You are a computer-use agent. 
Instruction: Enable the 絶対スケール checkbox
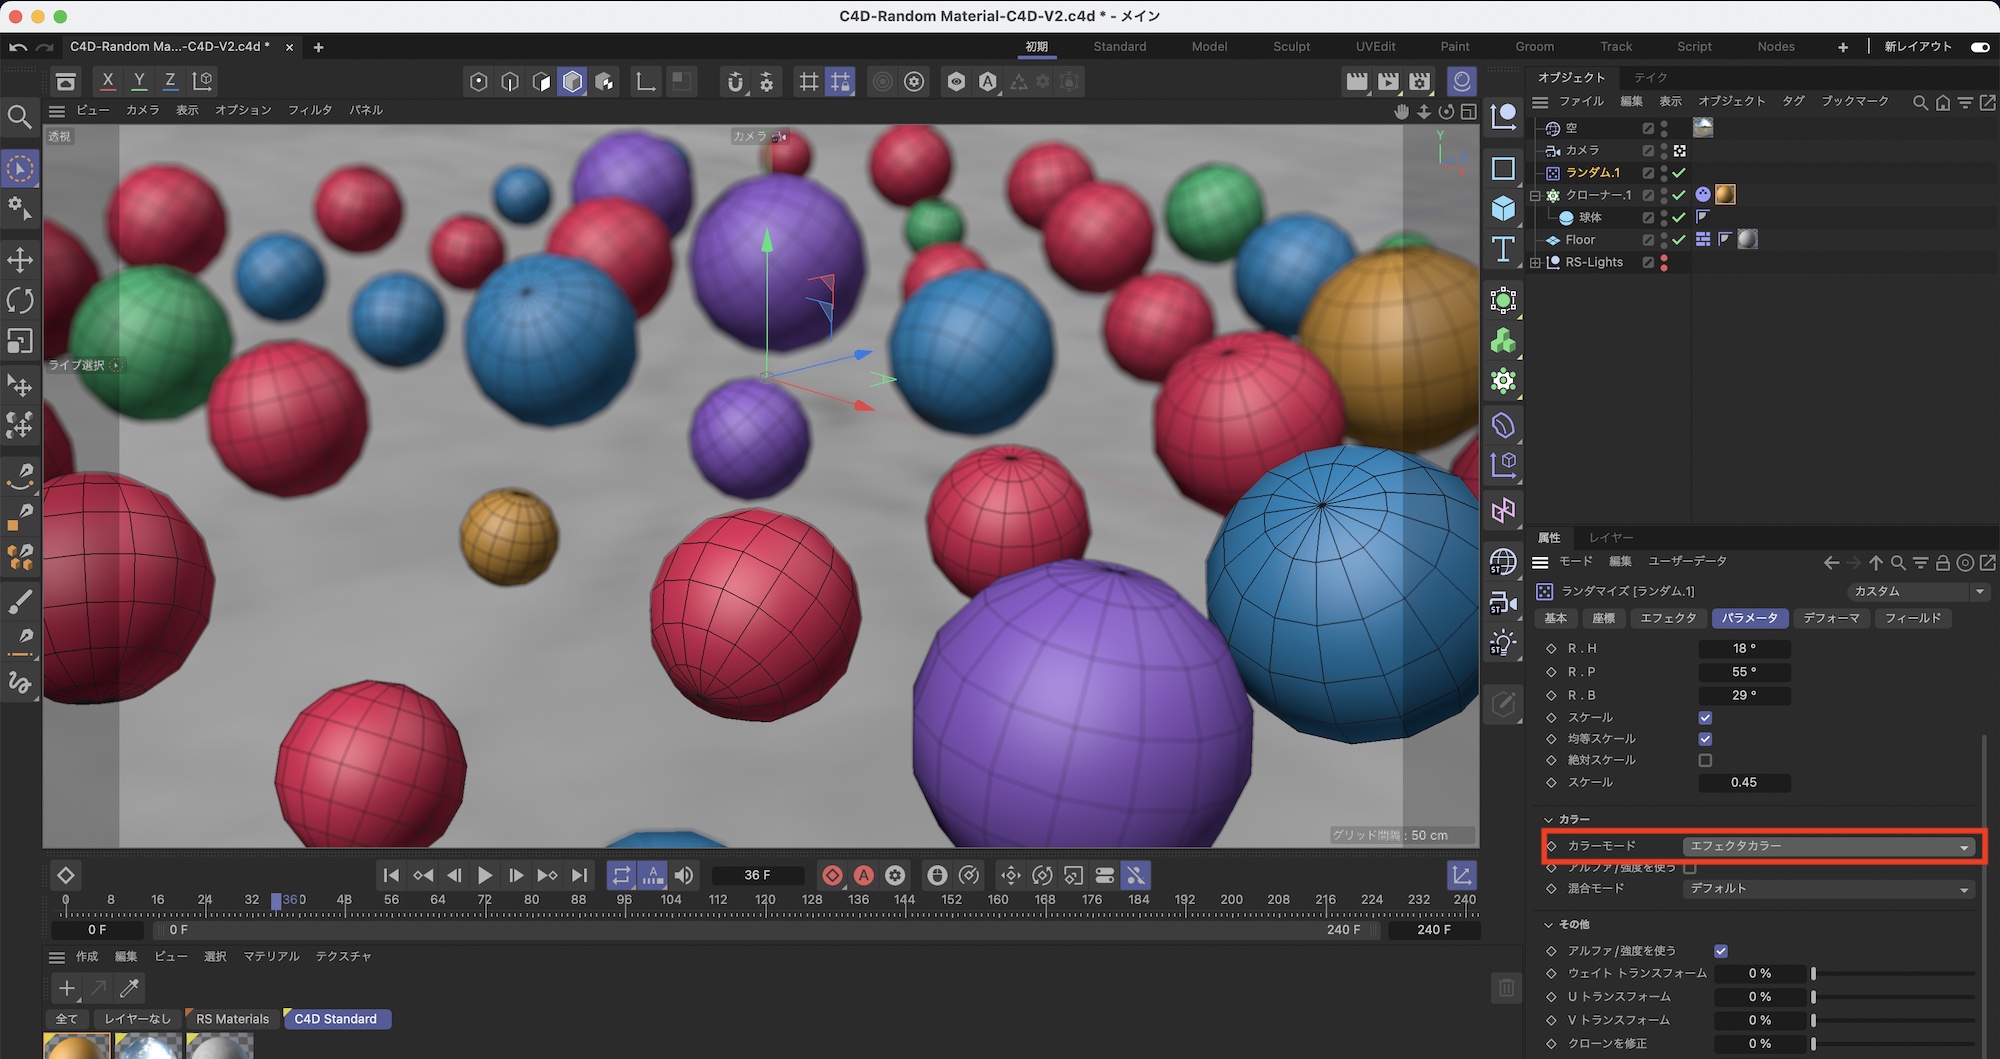pyautogui.click(x=1705, y=760)
